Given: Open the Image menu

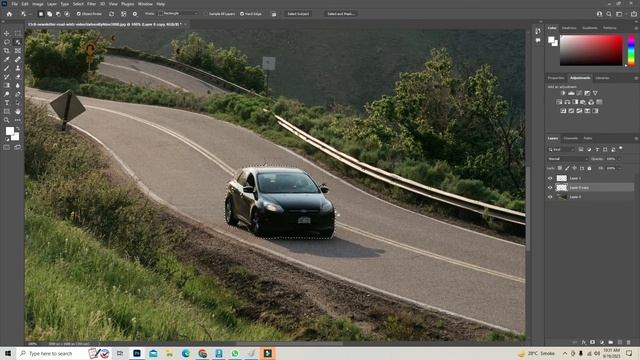Looking at the screenshot, I should [38, 4].
